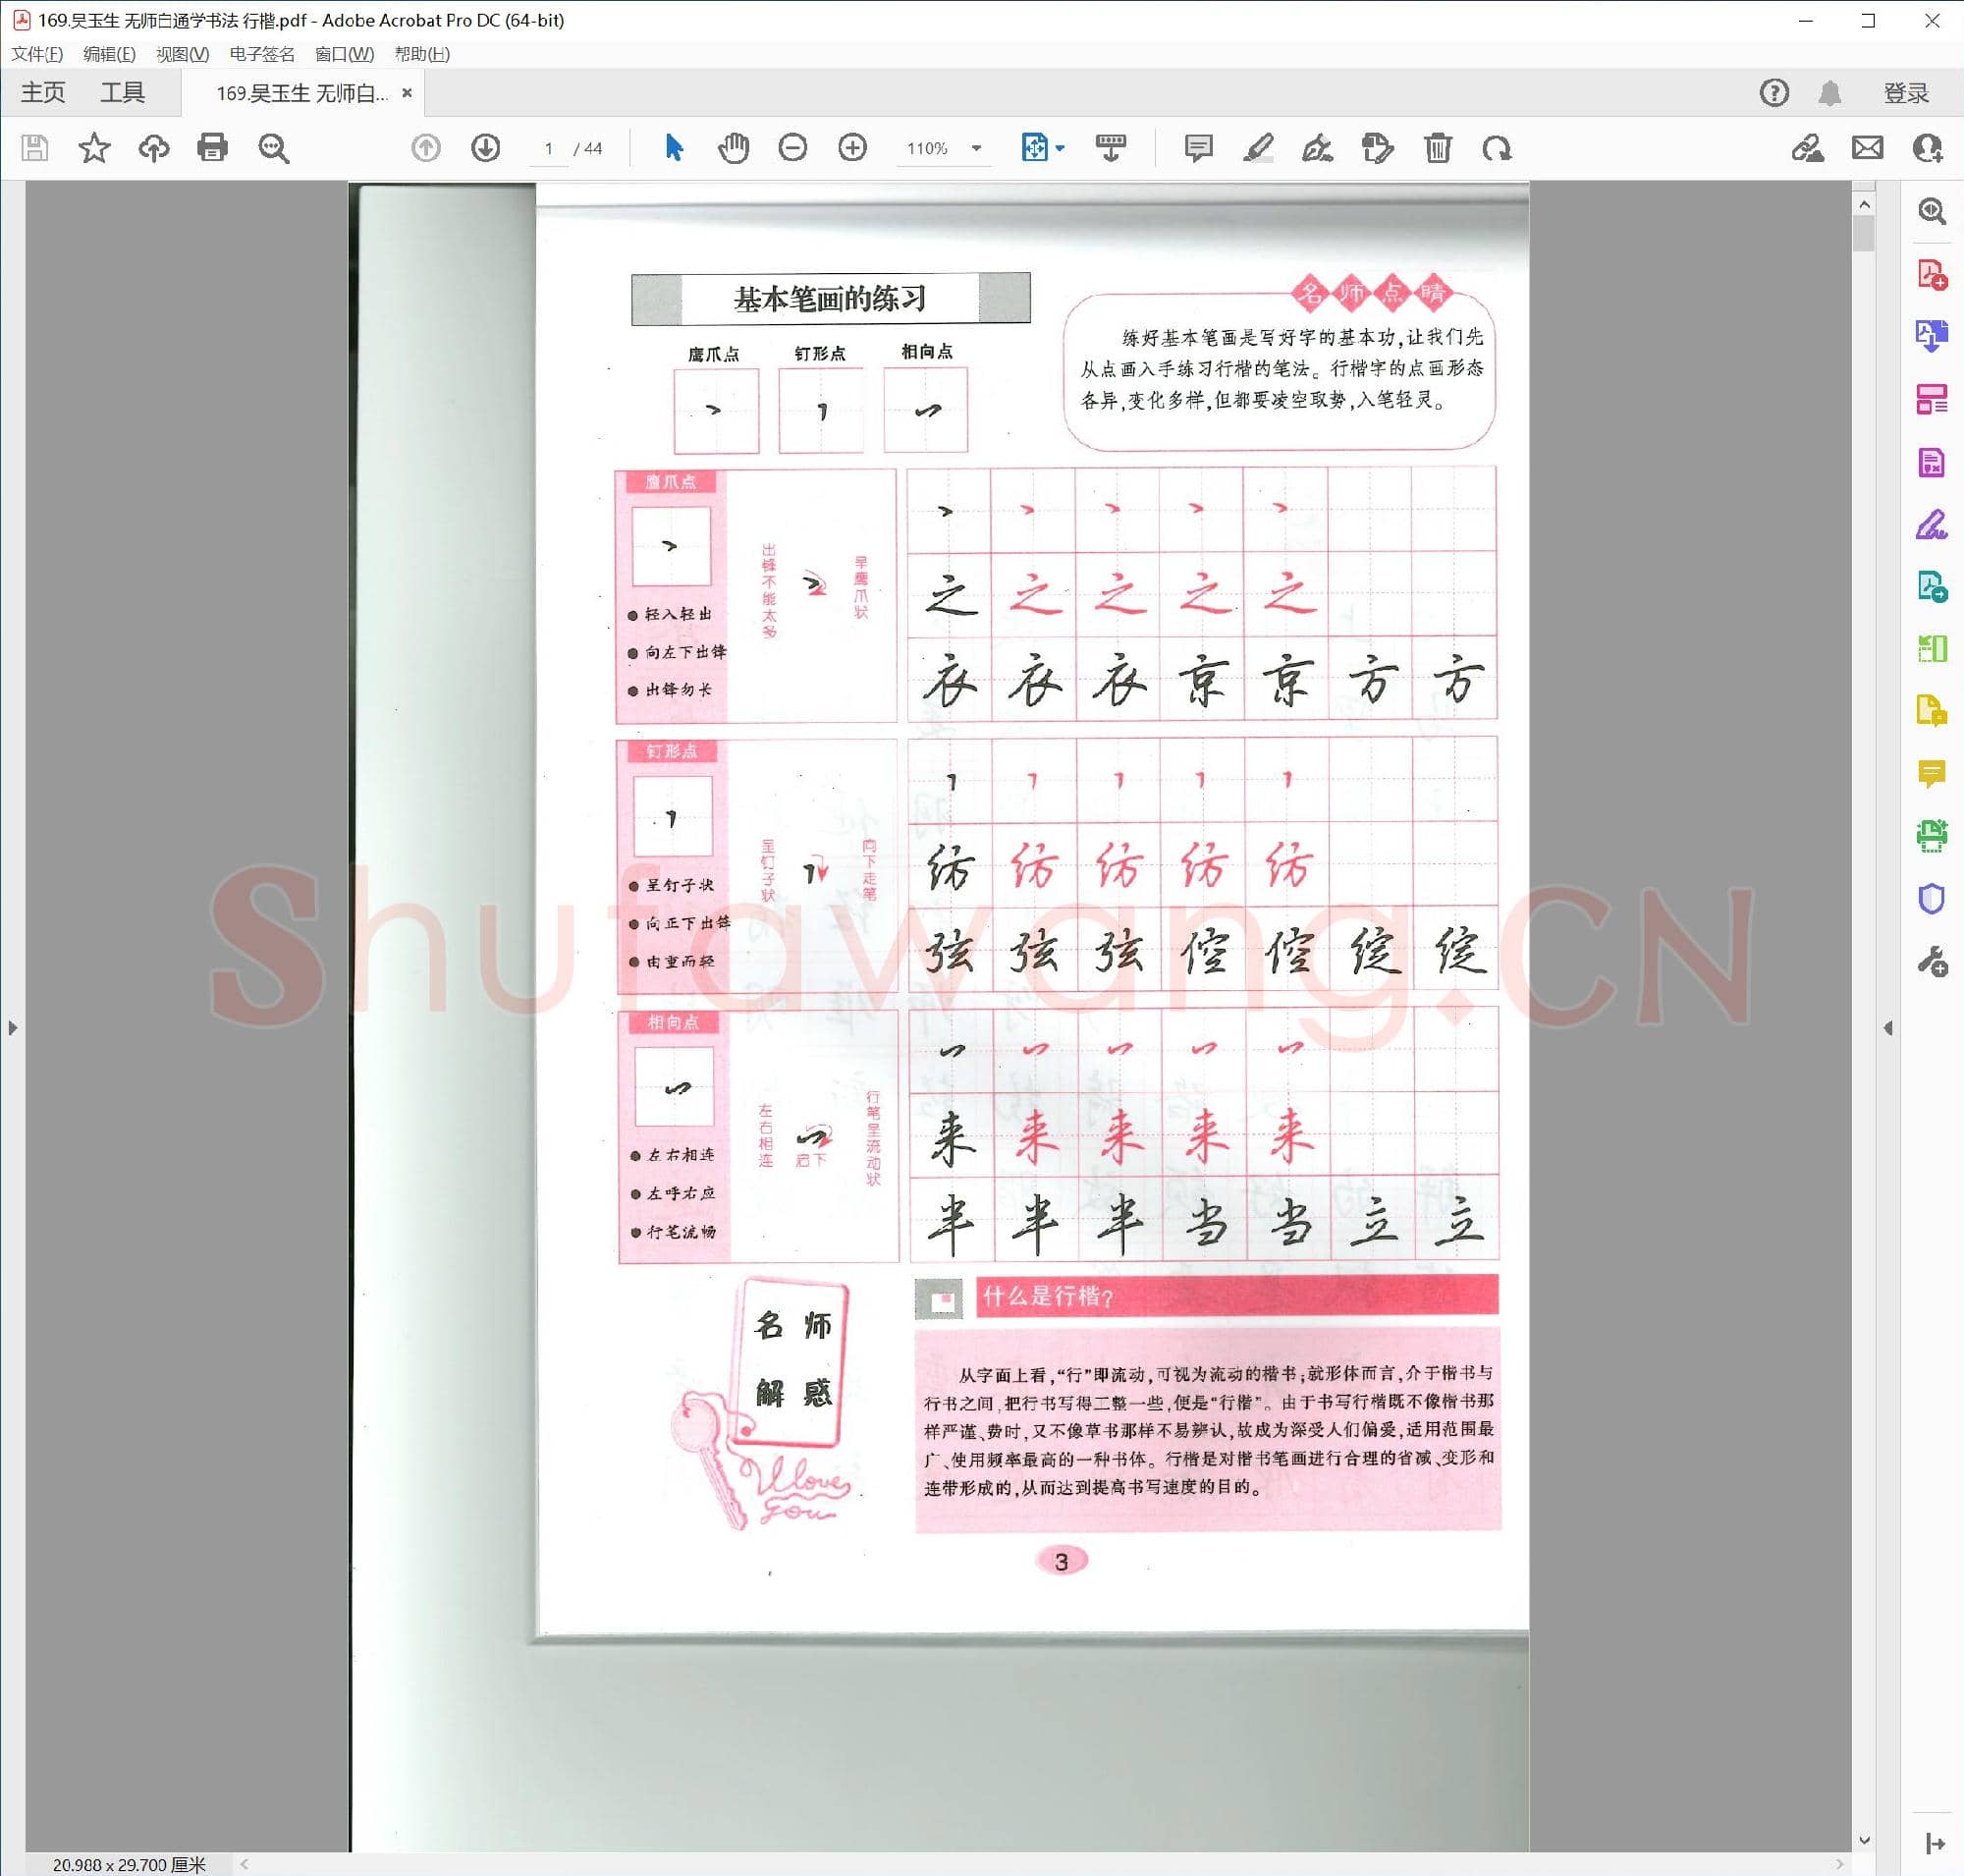
Task: Switch to the 工具 tab
Action: (x=122, y=93)
